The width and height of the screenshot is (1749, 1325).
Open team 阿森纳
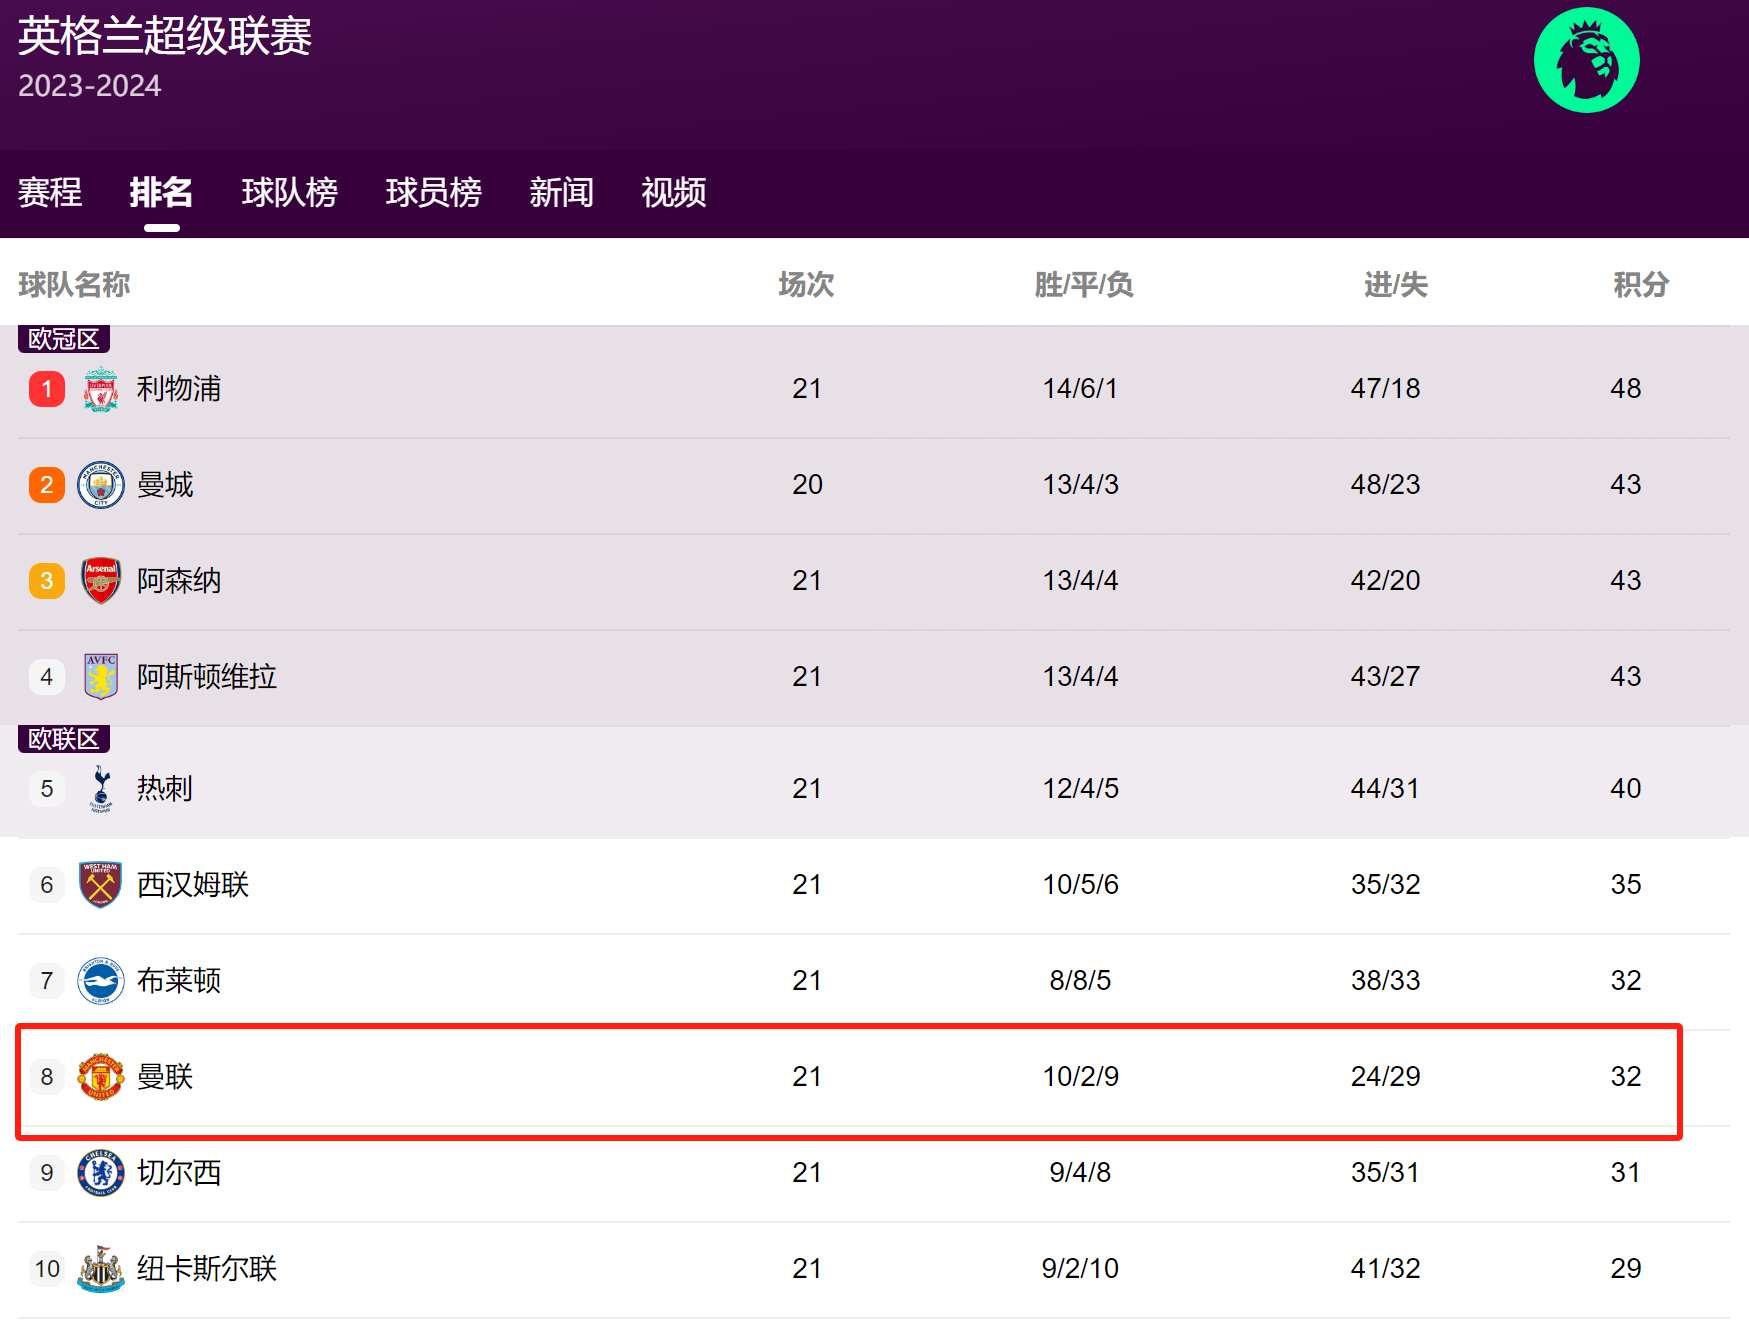click(179, 581)
